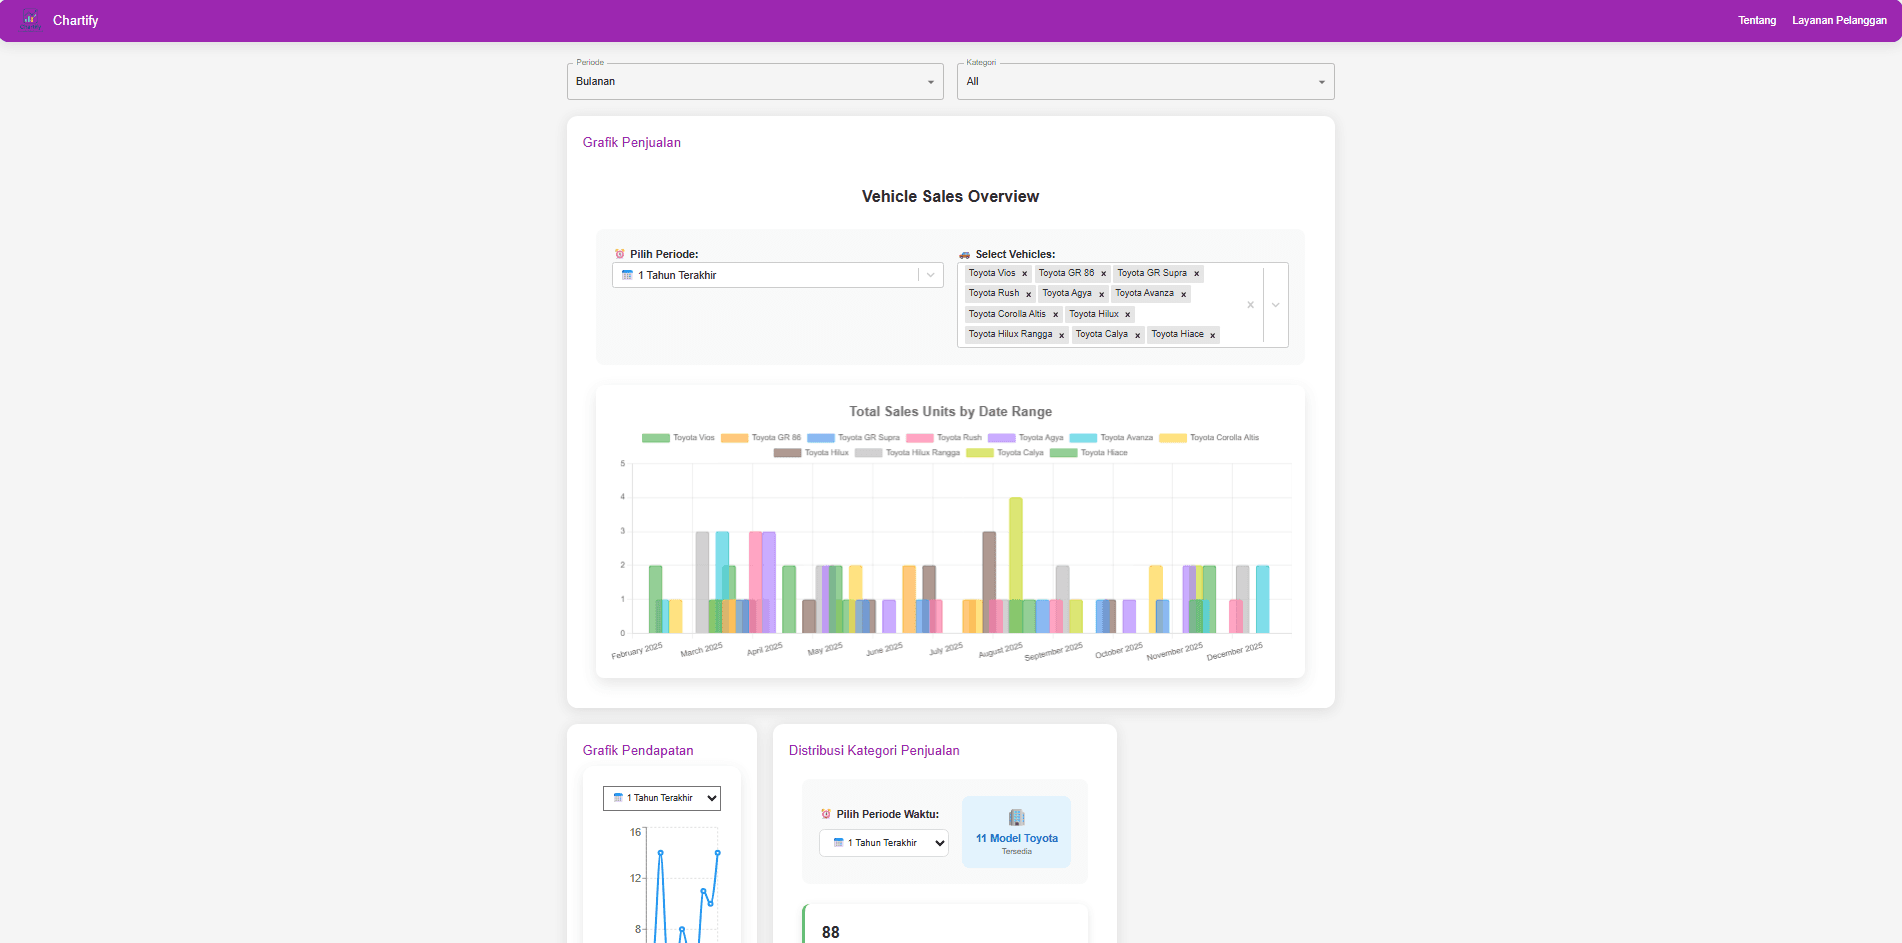1902x943 pixels.
Task: Toggle Toyota Corolla Altis in the chart legend
Action: (1209, 438)
